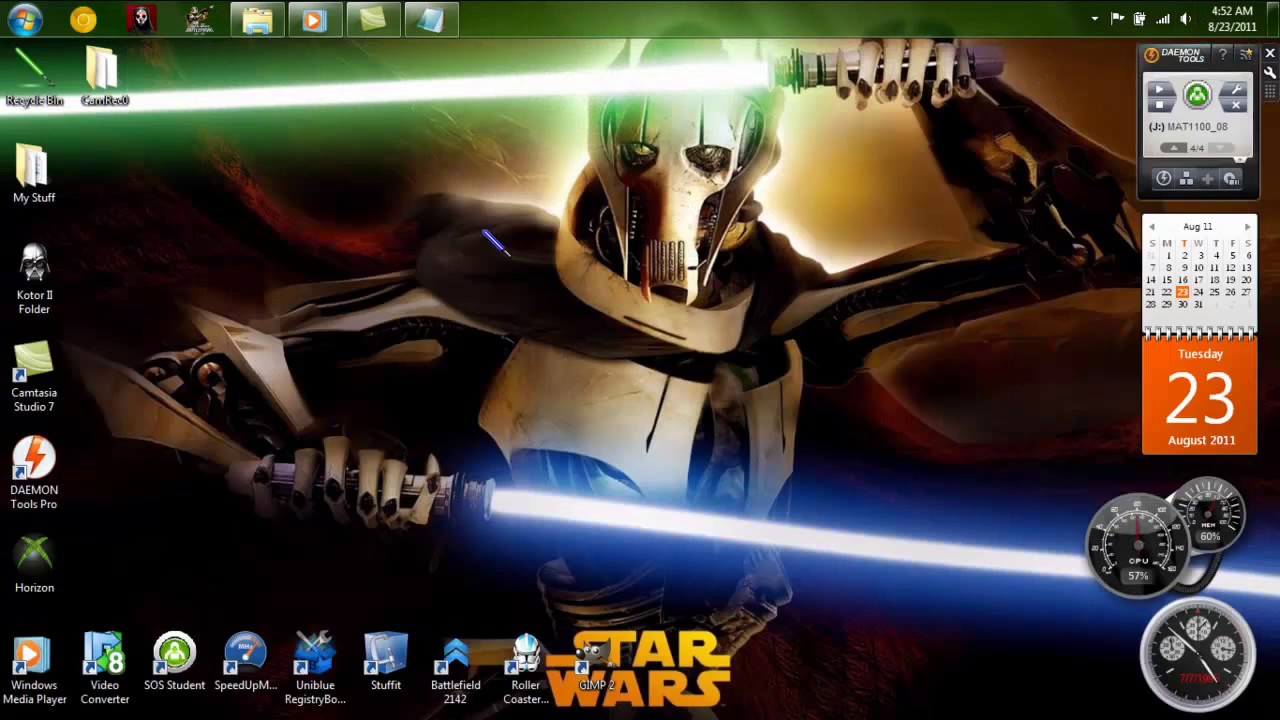Open the Kotor II Folder shortcut

34,278
